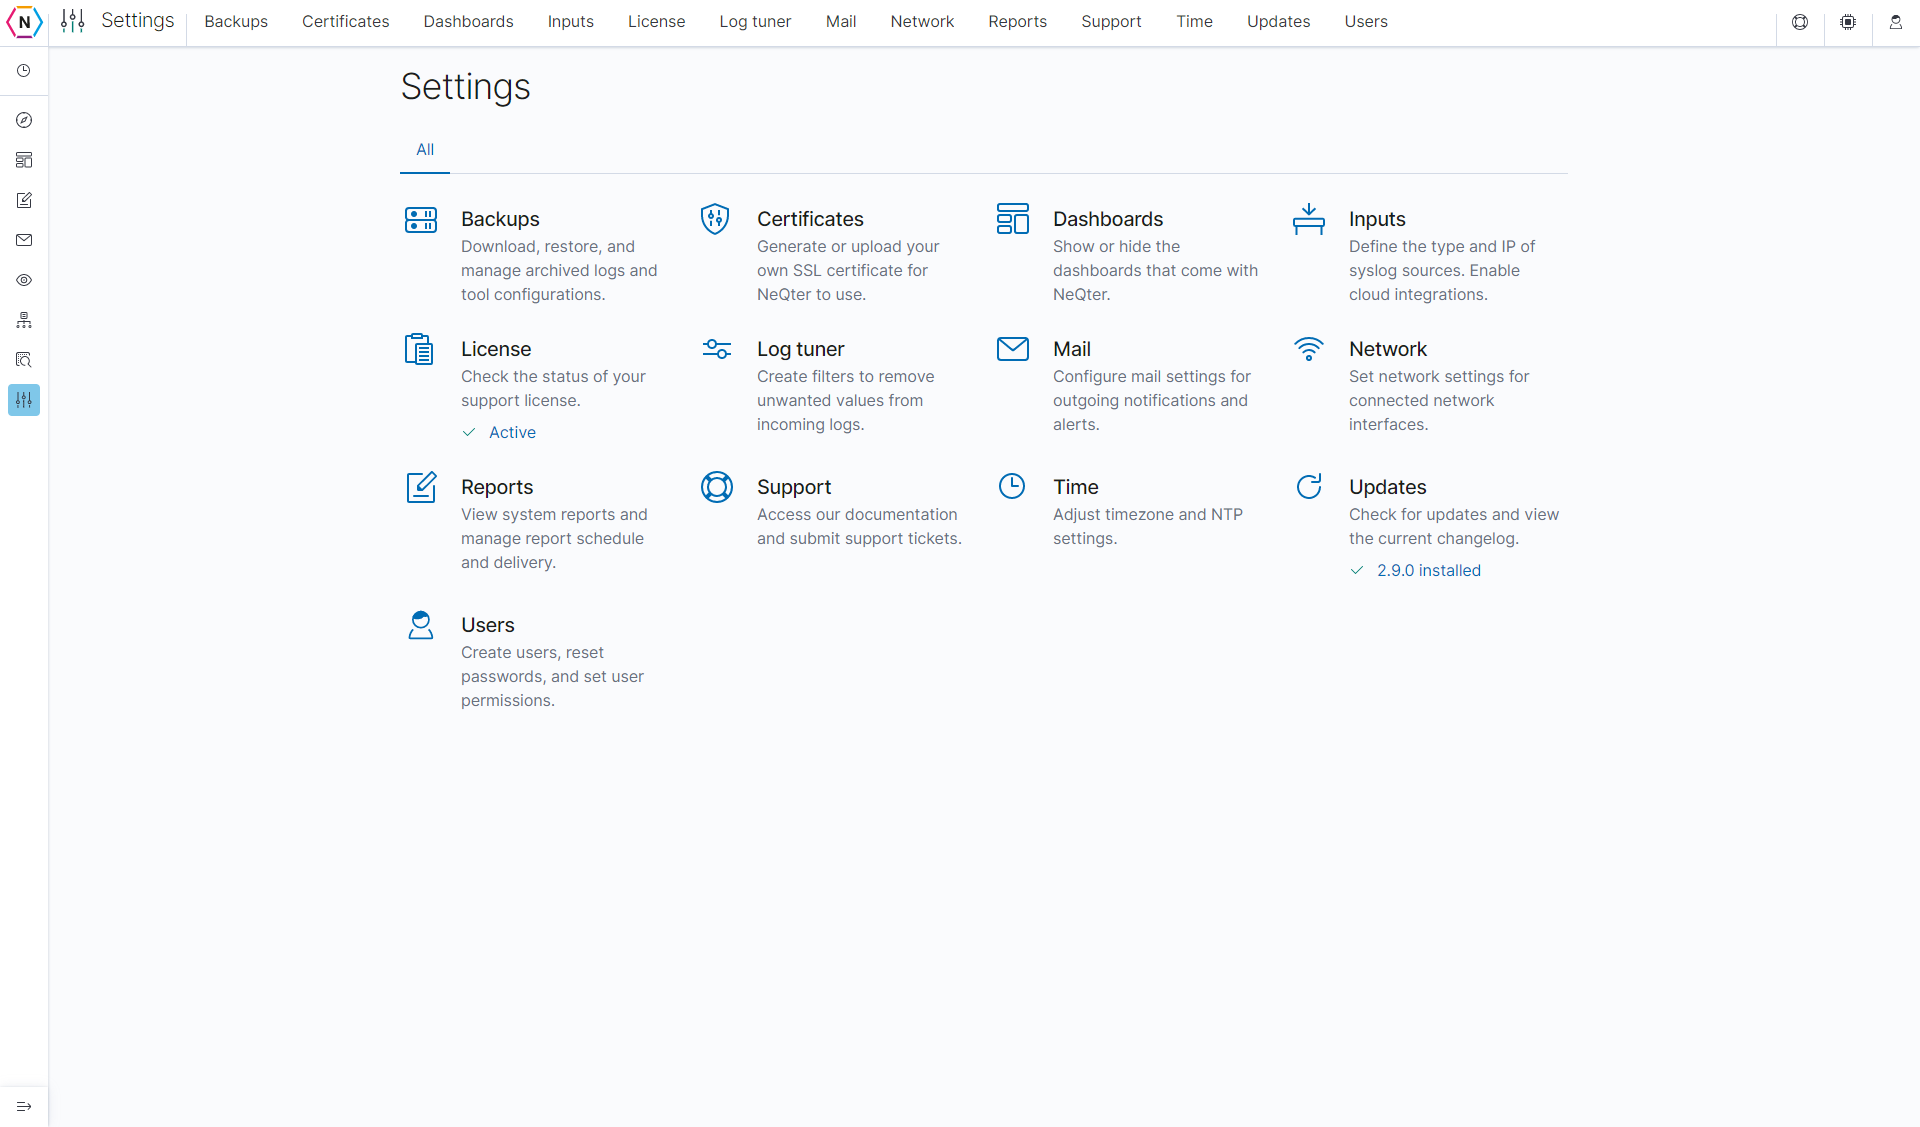This screenshot has height=1127, width=1920.
Task: Click the Time clock card icon
Action: [1012, 486]
